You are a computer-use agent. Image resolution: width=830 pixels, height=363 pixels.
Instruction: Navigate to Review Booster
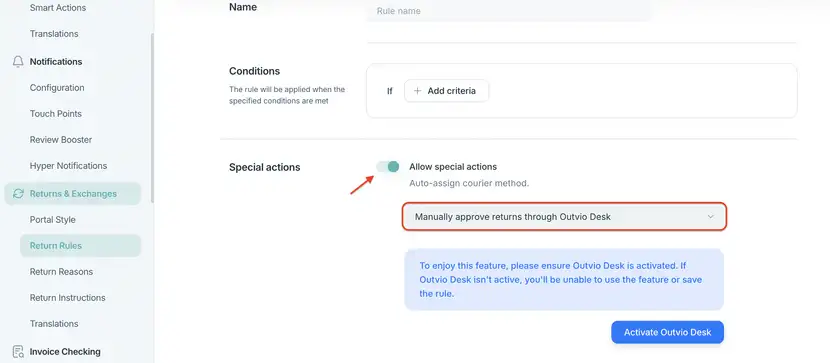click(x=61, y=140)
